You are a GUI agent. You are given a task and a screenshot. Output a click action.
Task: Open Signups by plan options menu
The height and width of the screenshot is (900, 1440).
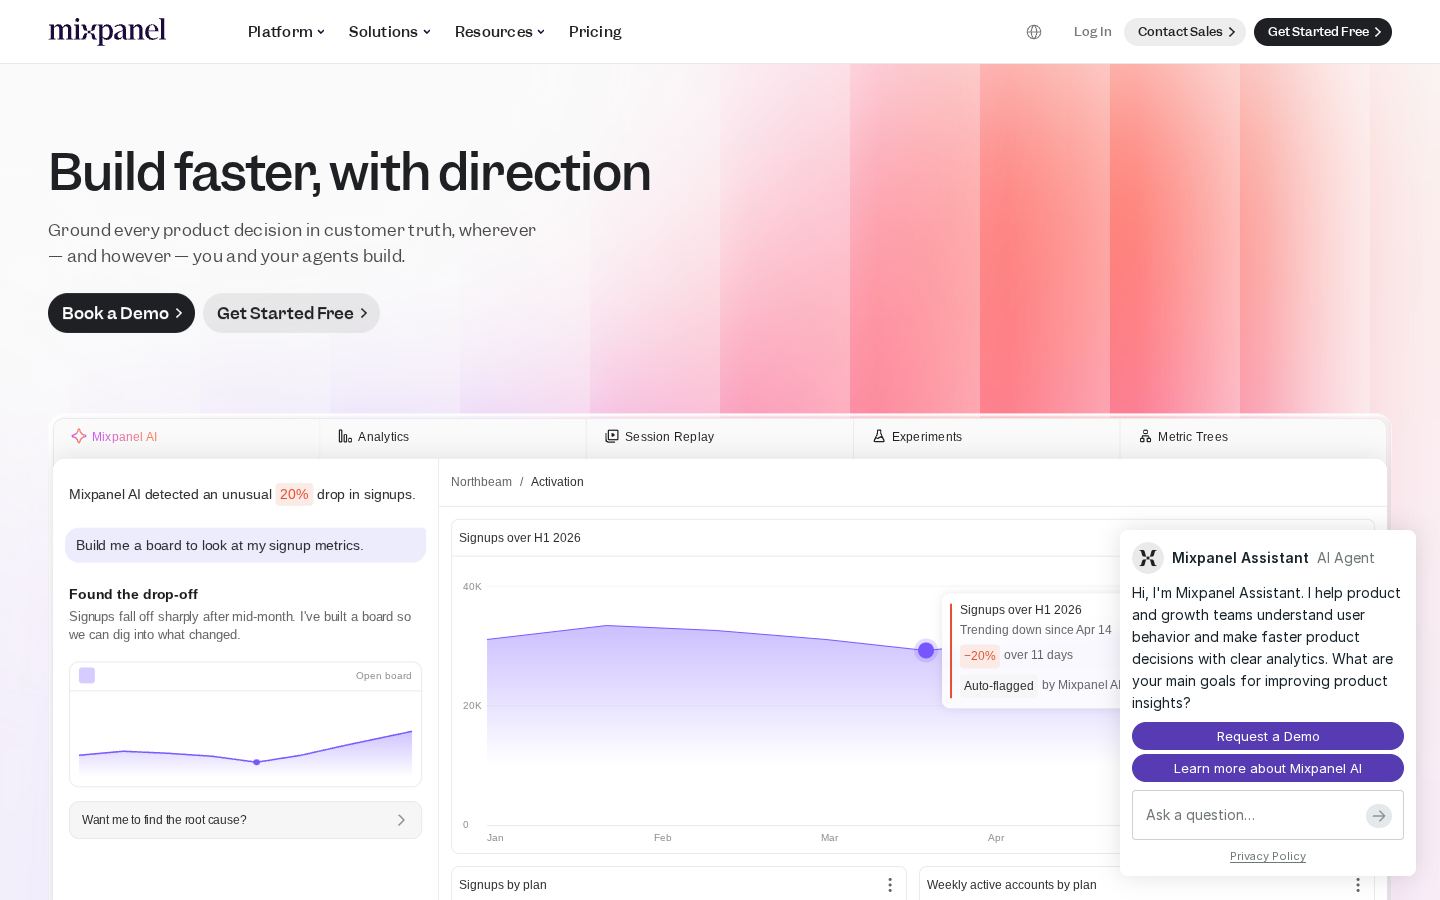coord(890,885)
